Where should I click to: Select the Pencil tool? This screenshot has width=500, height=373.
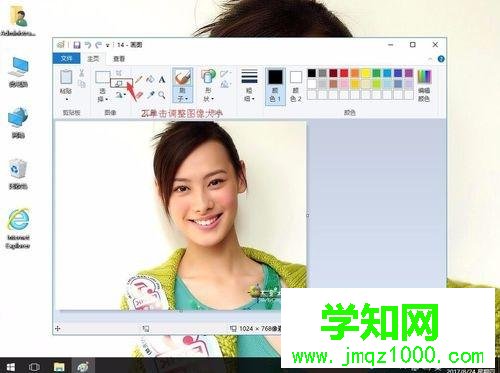(x=139, y=79)
